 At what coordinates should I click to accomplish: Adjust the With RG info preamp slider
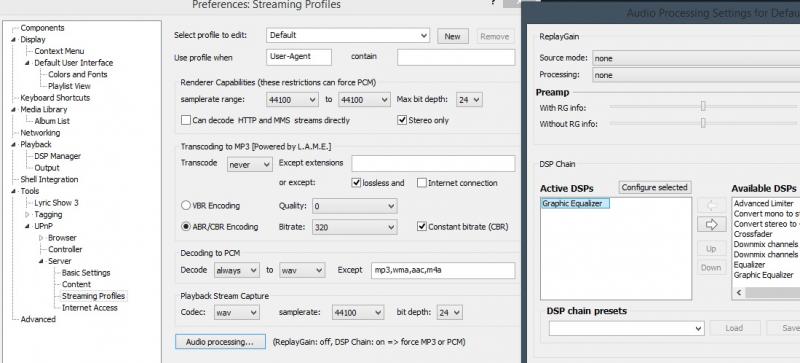tap(703, 107)
